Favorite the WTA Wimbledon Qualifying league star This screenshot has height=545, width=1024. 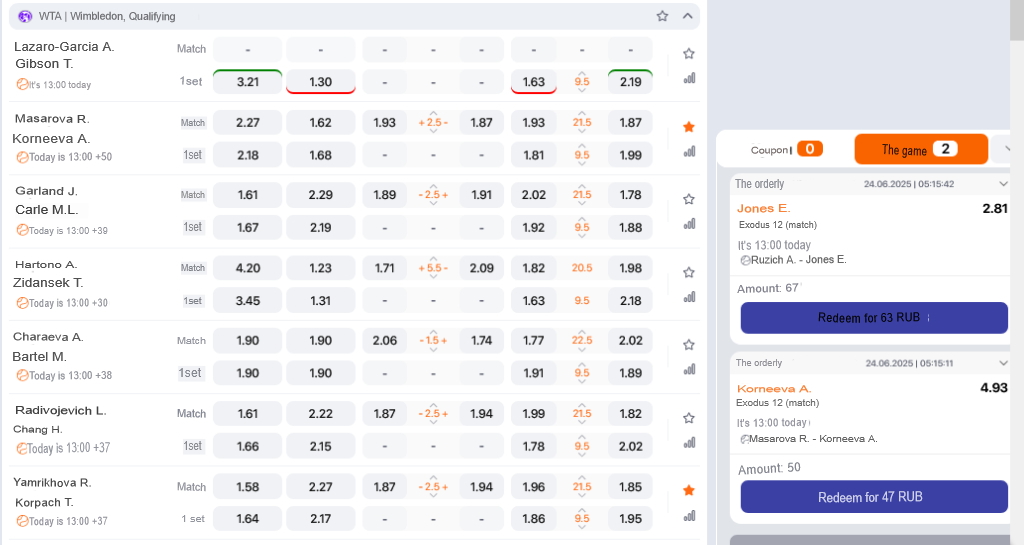(x=662, y=16)
